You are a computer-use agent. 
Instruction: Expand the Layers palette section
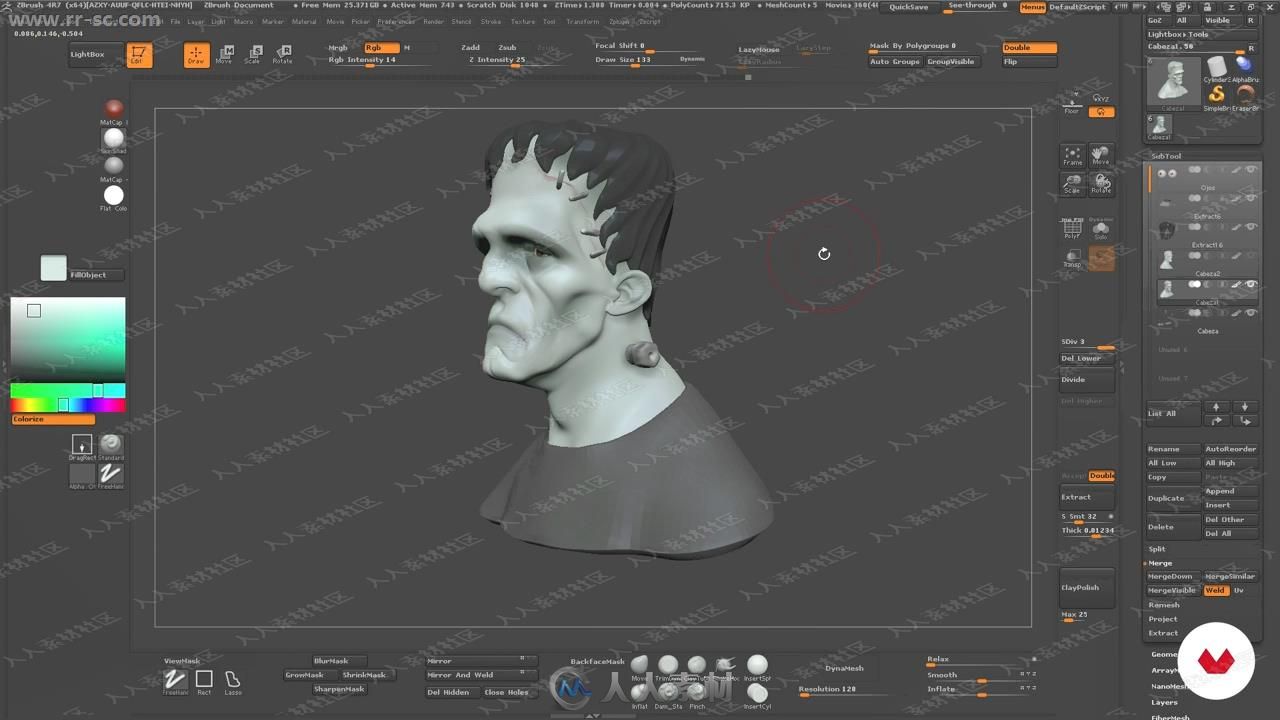[1165, 702]
